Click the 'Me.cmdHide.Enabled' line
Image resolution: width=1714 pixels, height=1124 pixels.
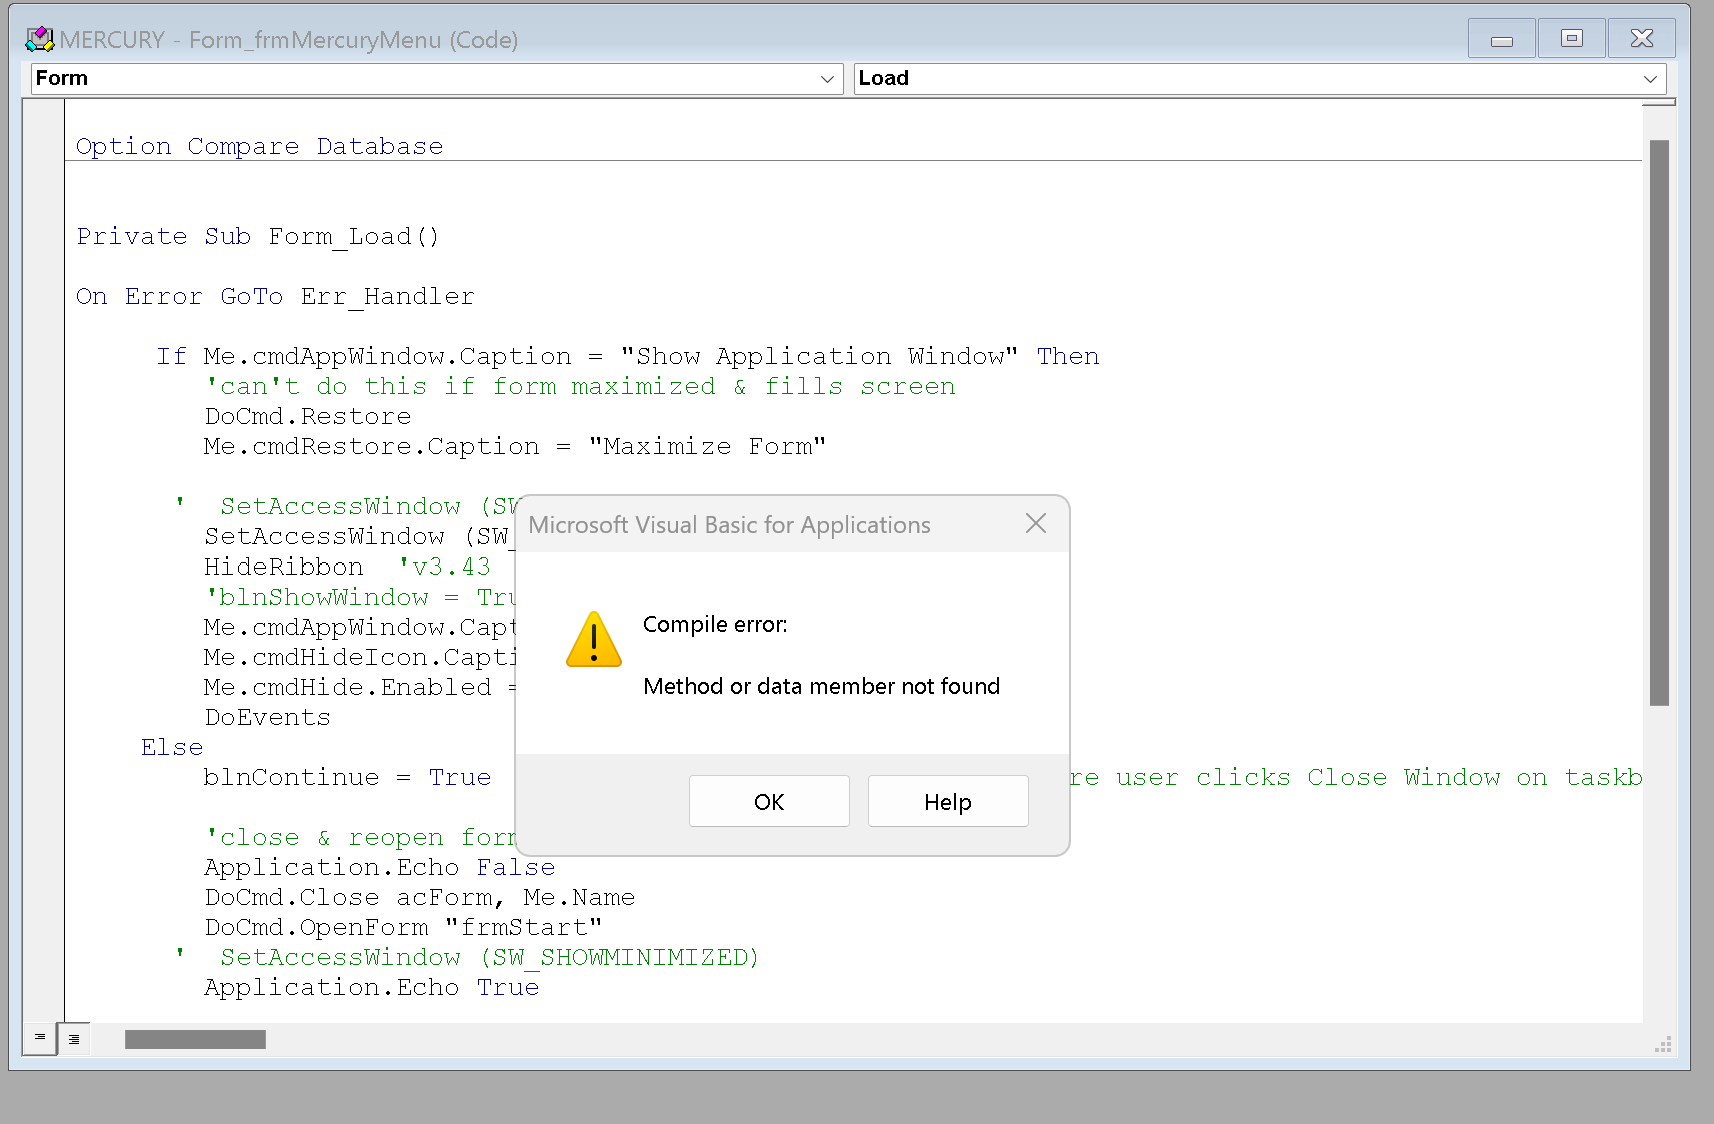click(x=359, y=687)
